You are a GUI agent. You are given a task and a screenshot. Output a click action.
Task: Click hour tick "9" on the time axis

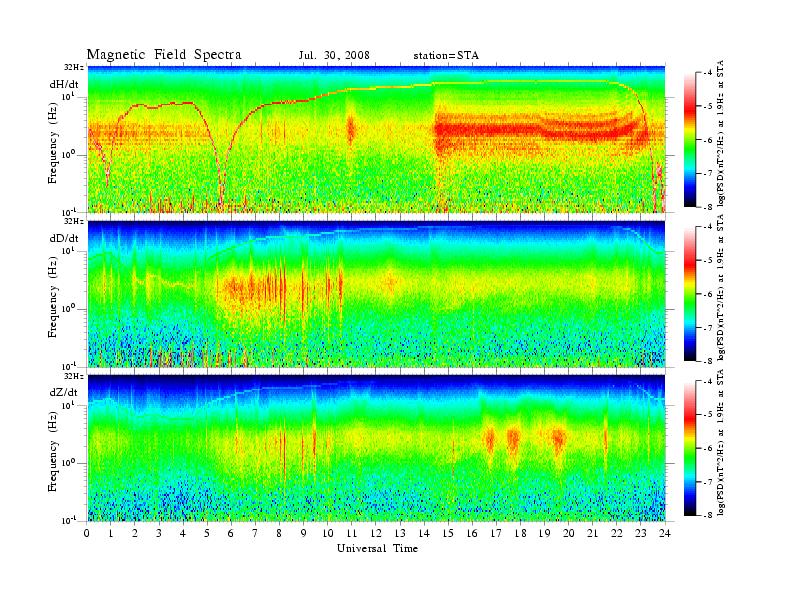[304, 533]
